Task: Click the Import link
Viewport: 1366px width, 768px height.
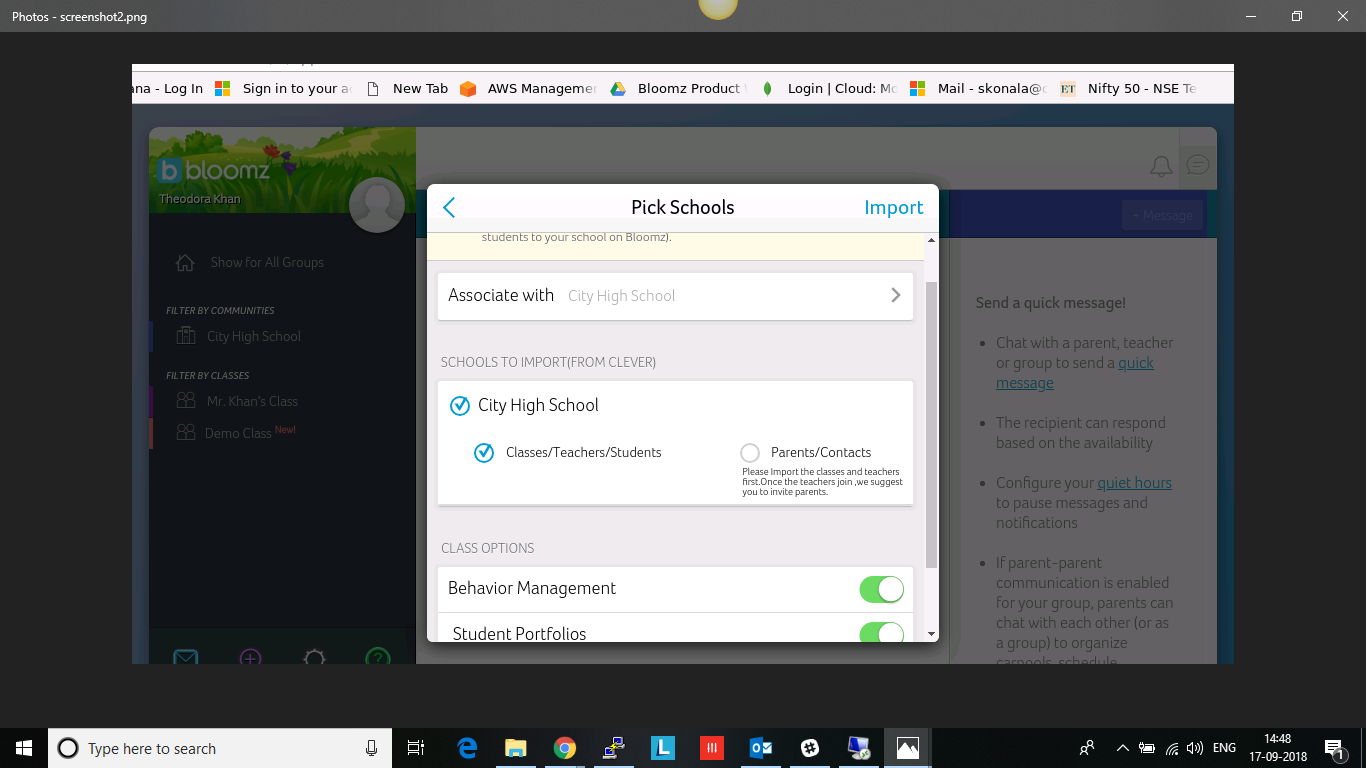Action: click(894, 207)
